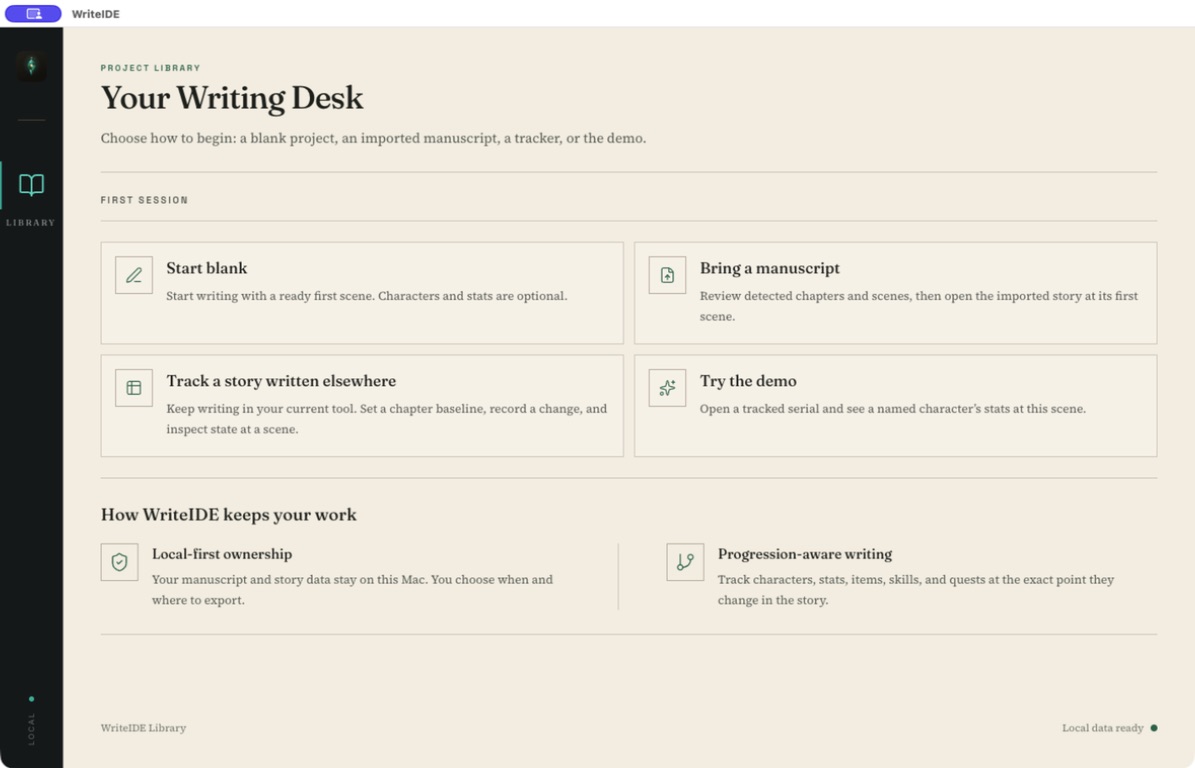The height and width of the screenshot is (768, 1195).
Task: Click the Progression-aware writing title
Action: [x=805, y=554]
